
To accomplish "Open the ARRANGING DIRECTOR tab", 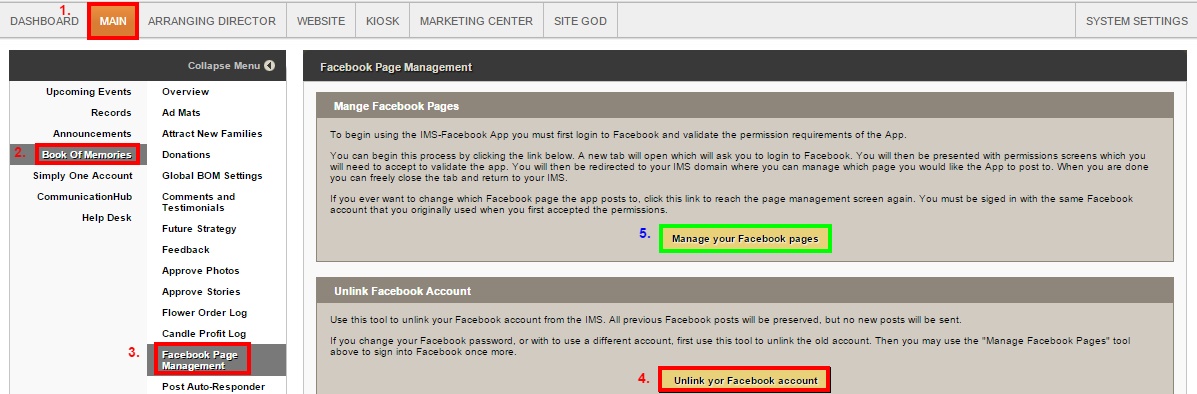I will pyautogui.click(x=211, y=21).
